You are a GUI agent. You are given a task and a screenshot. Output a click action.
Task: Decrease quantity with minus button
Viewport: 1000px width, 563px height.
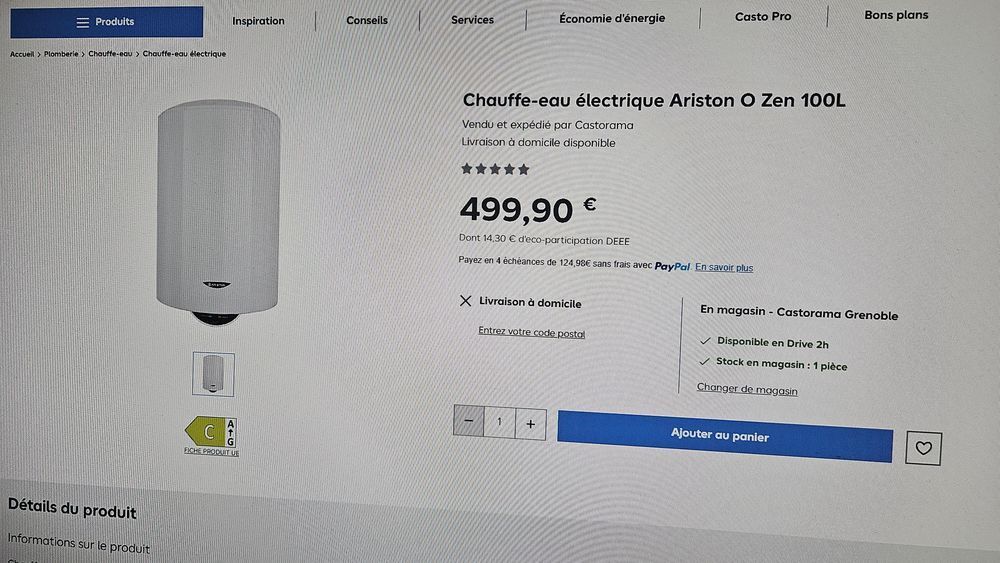click(468, 422)
